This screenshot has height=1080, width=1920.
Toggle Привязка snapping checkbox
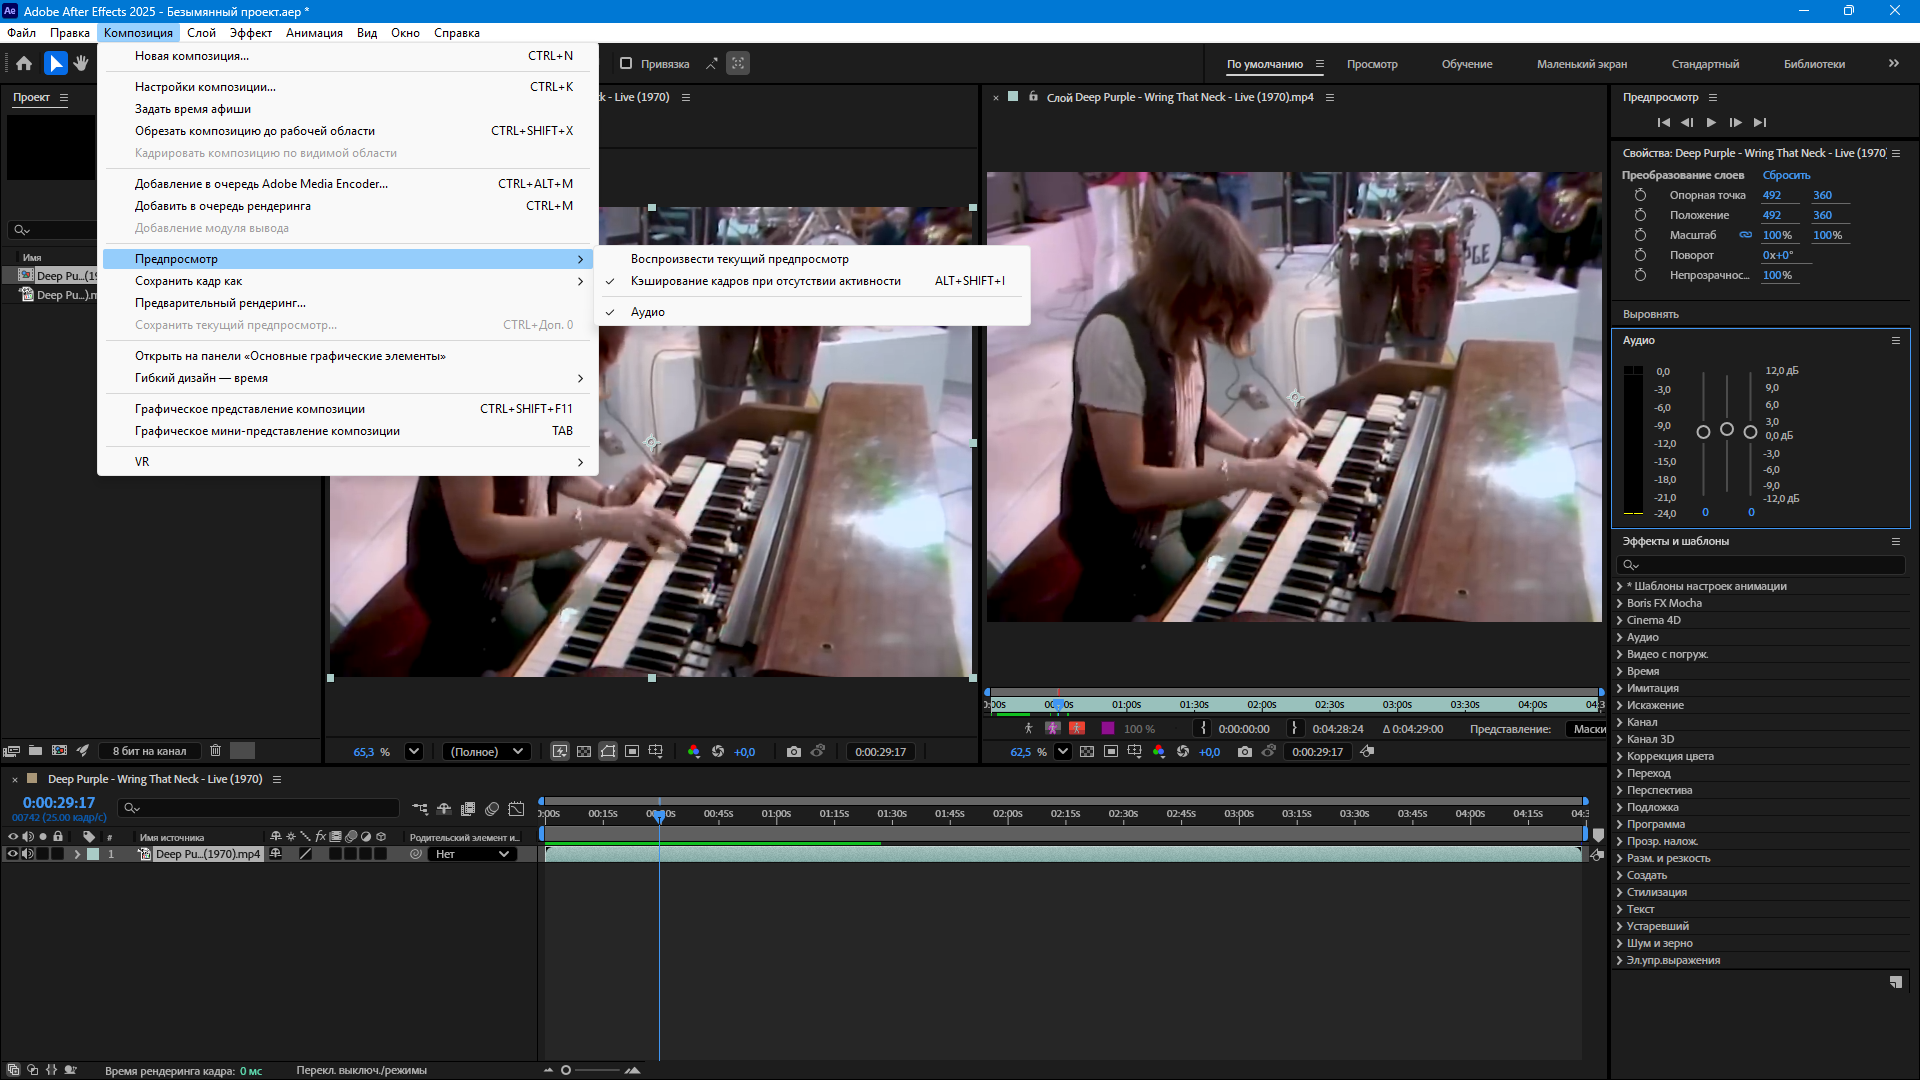(x=626, y=63)
